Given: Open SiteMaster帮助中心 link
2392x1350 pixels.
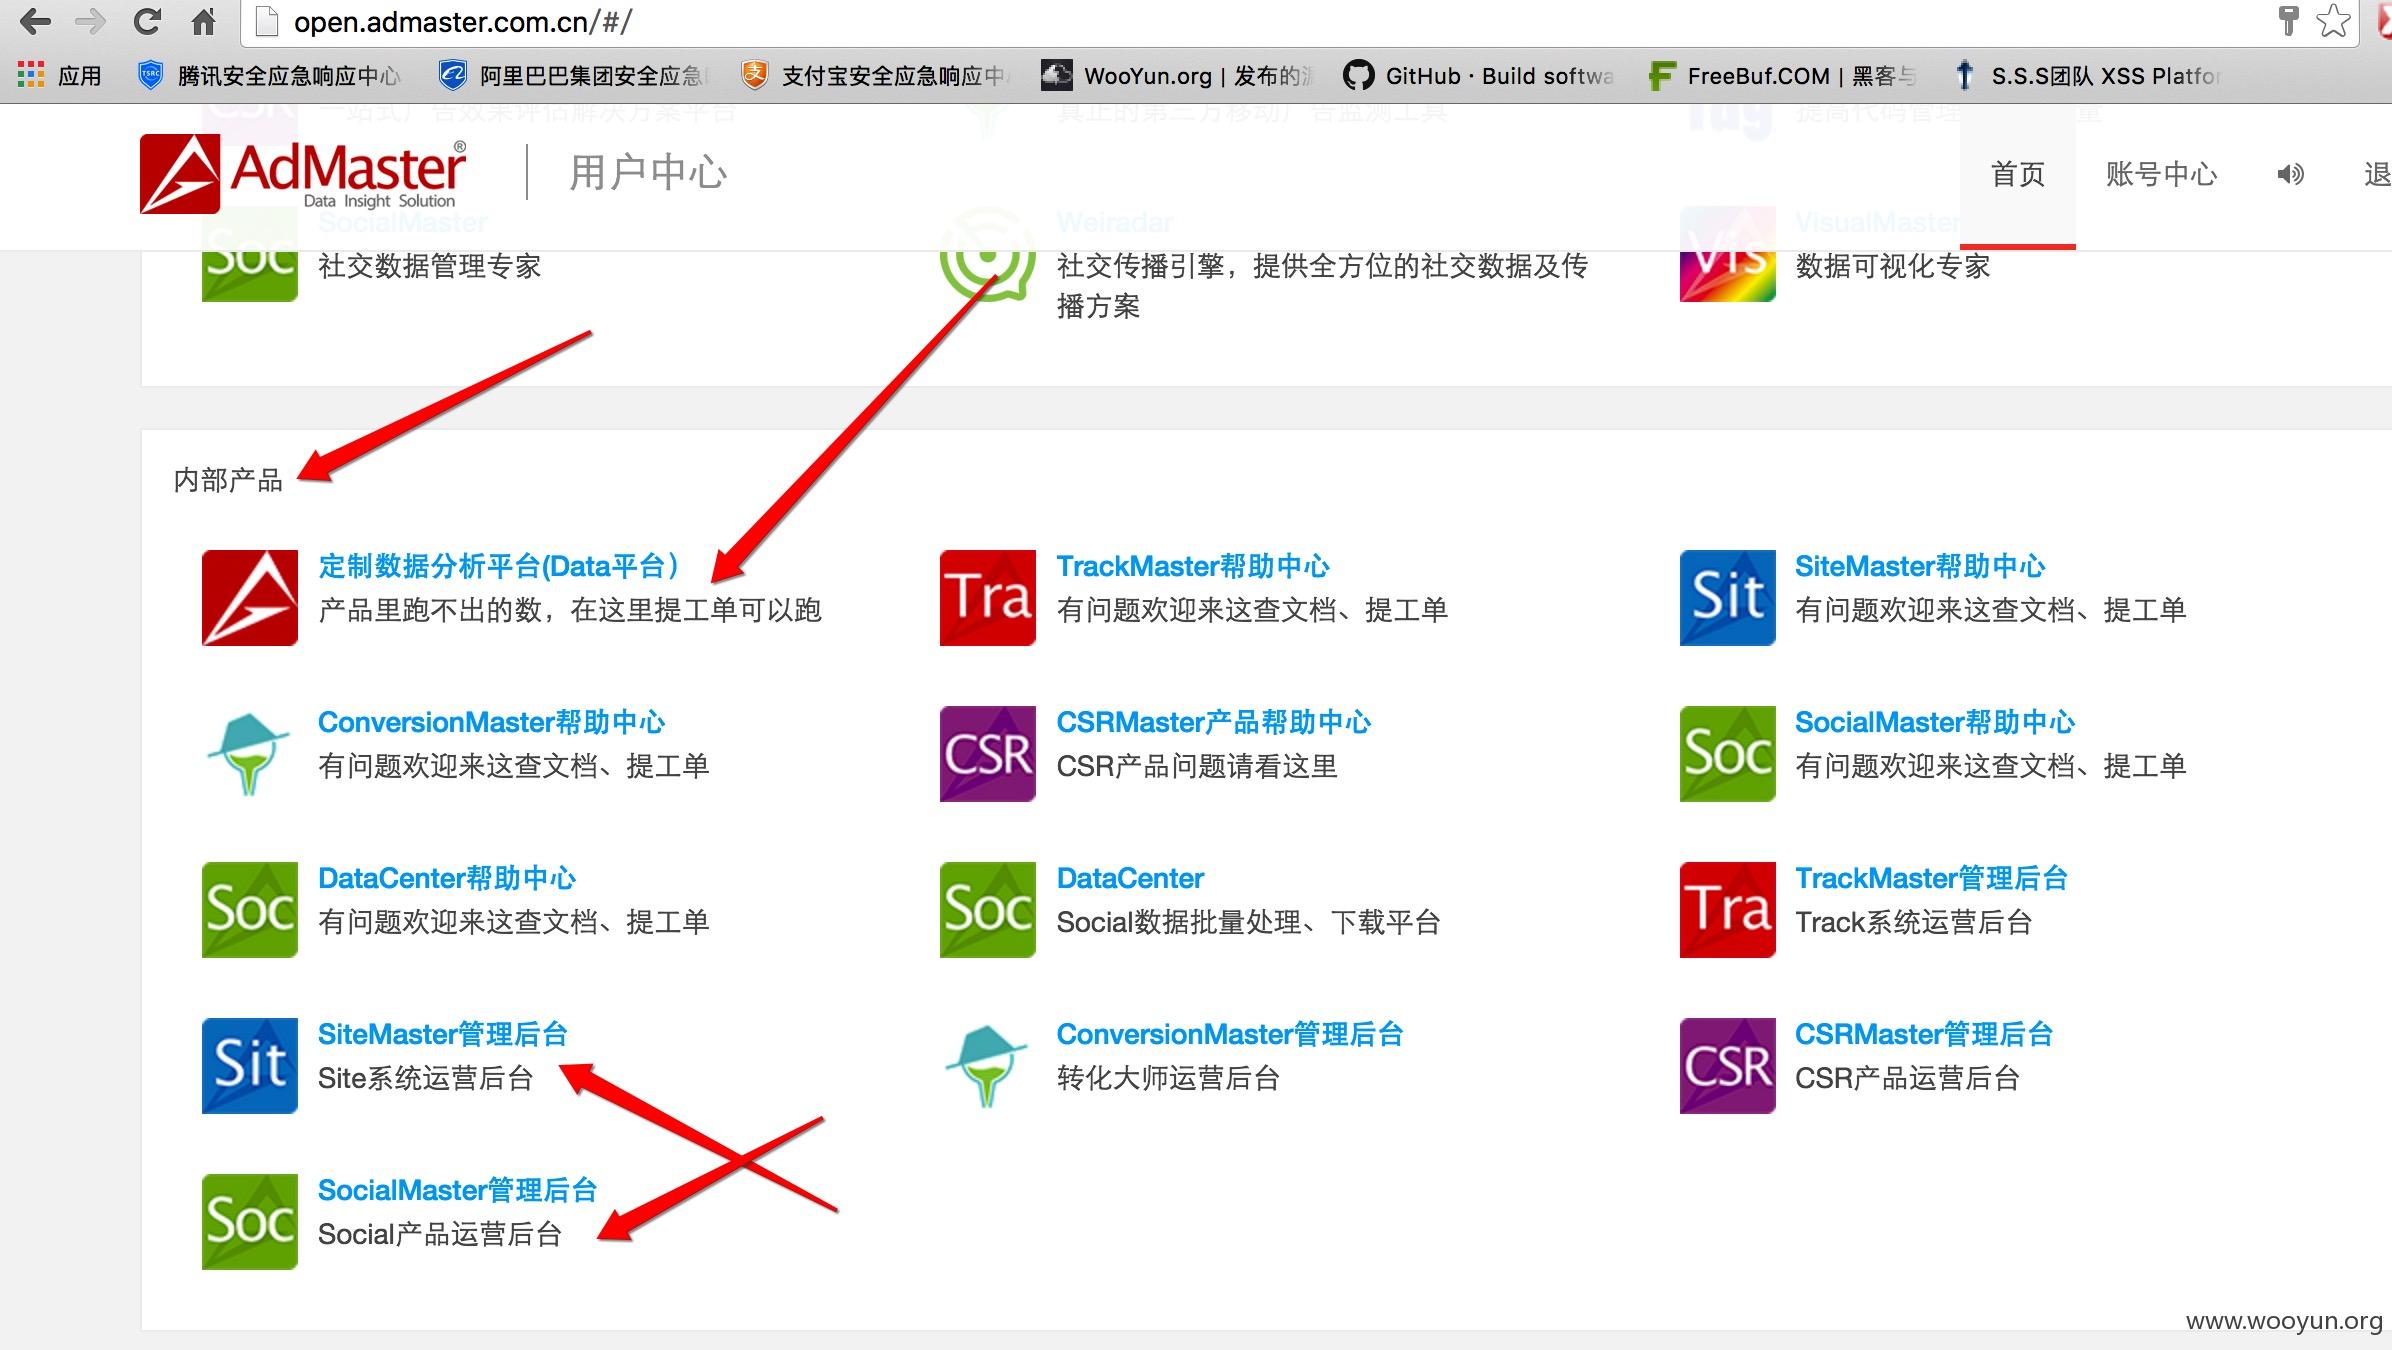Looking at the screenshot, I should coord(1920,566).
